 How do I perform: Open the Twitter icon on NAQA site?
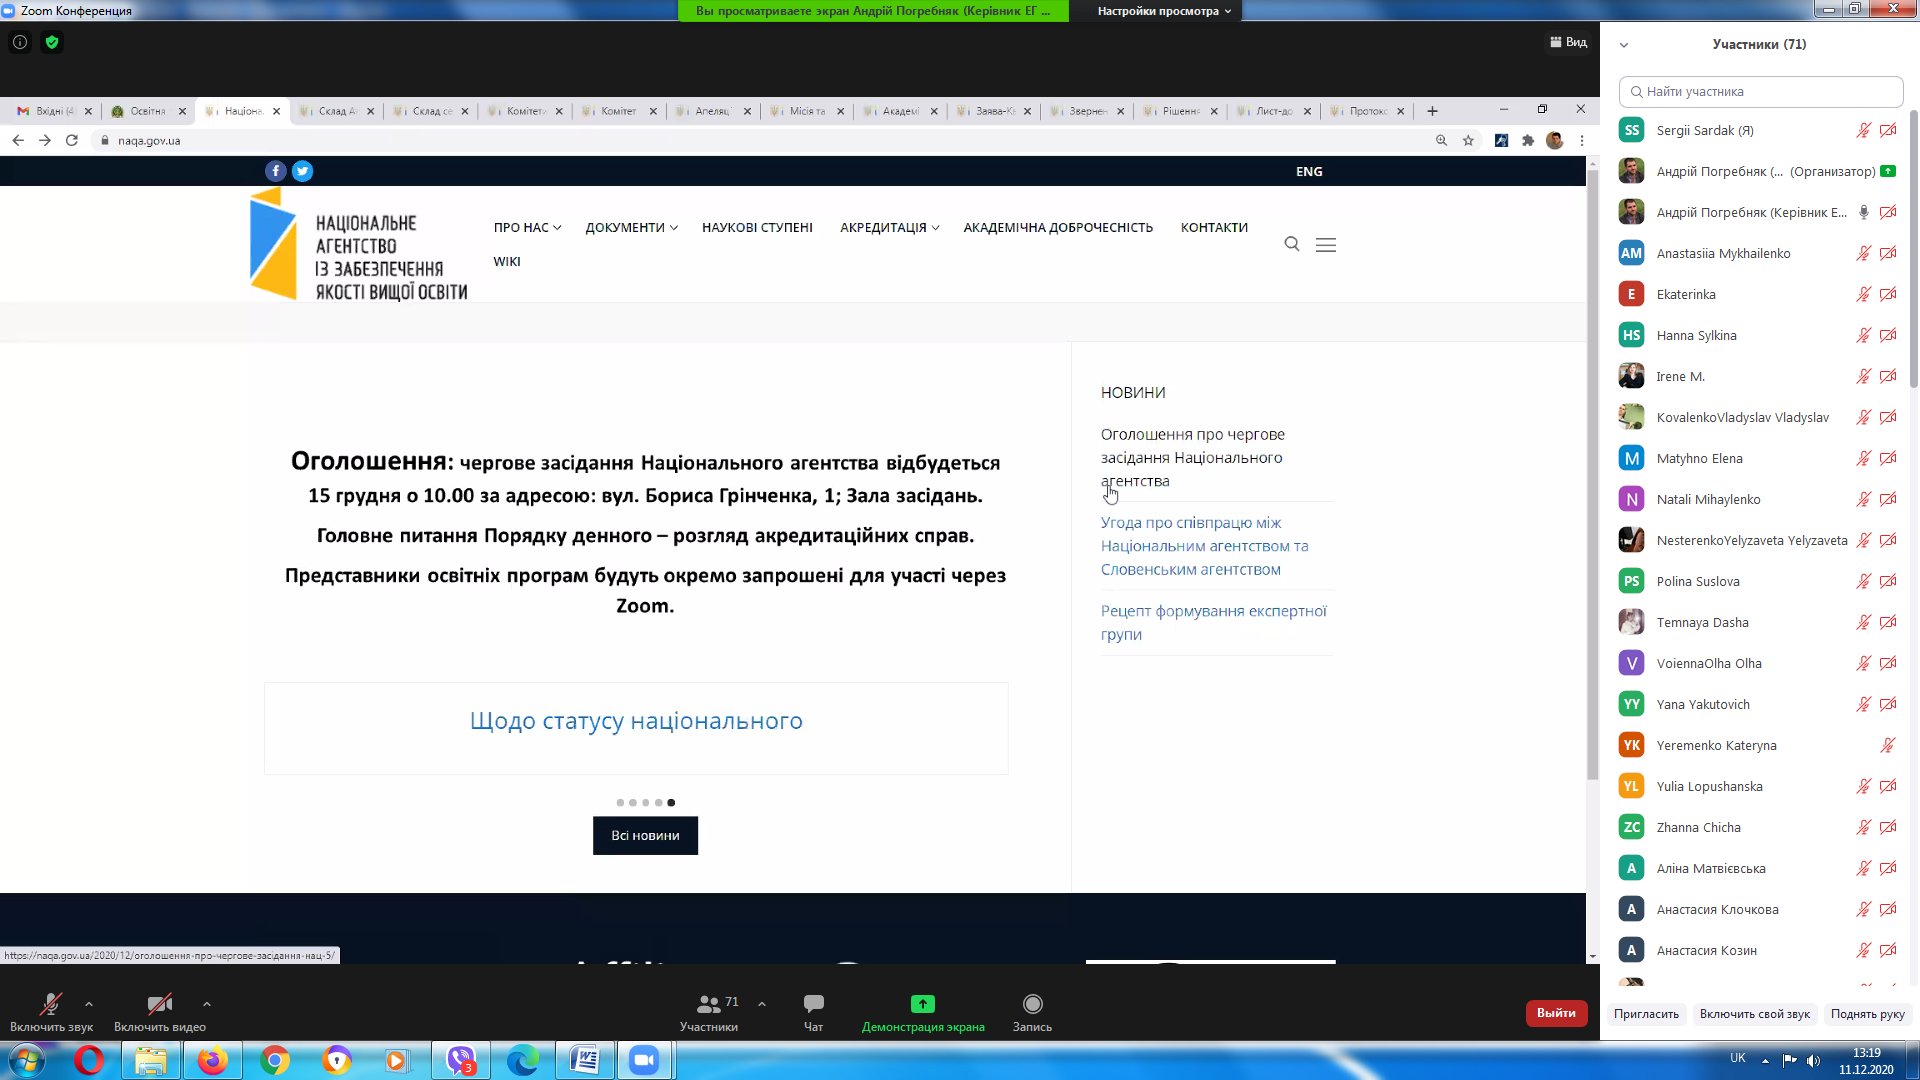pos(302,171)
